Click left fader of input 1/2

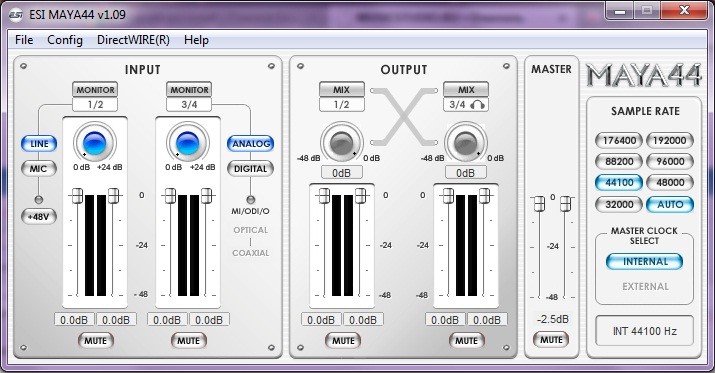78,196
